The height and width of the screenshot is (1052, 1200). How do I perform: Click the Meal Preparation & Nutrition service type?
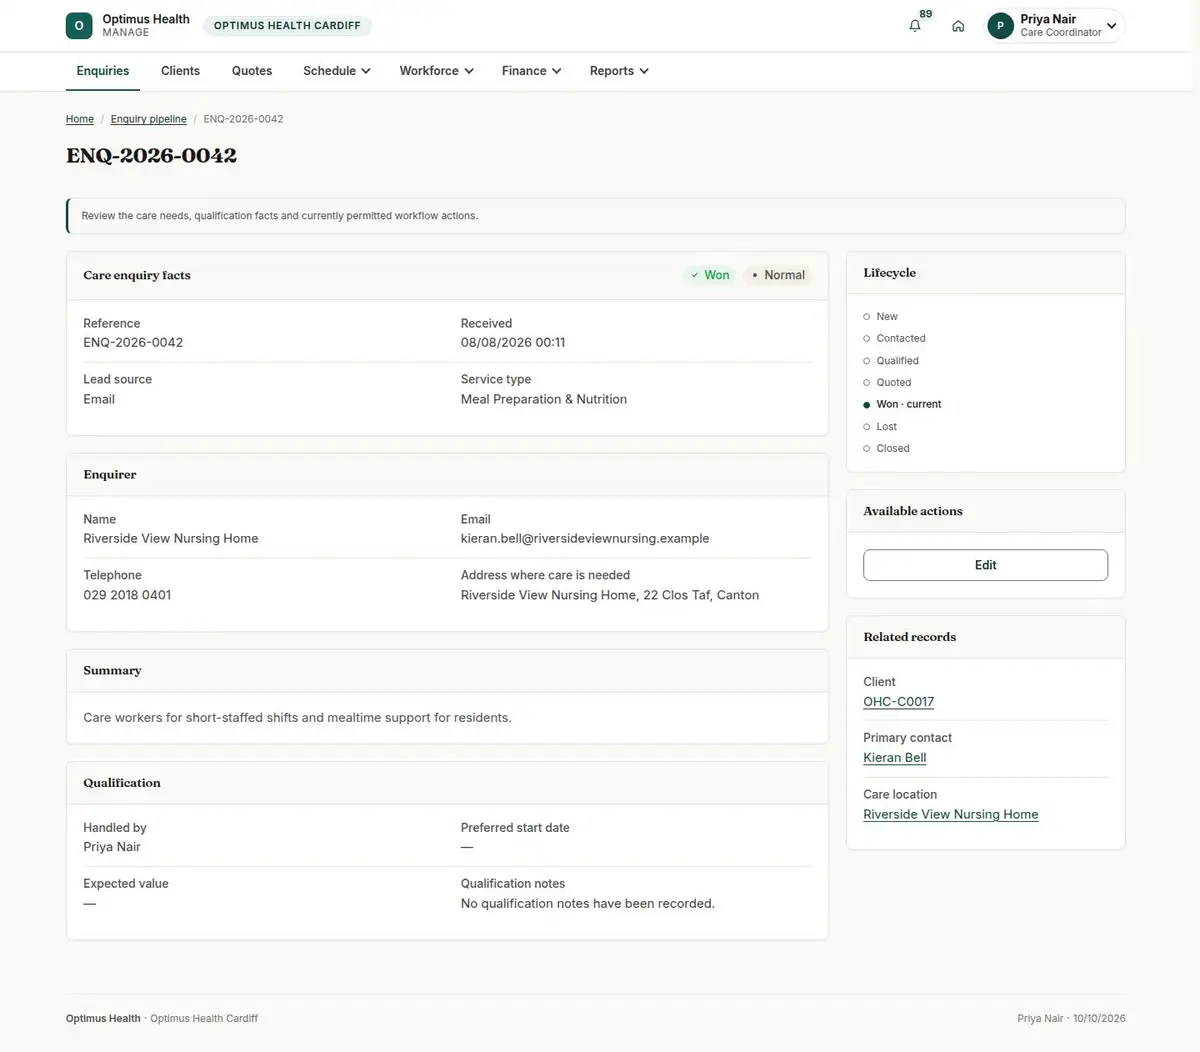coord(544,399)
